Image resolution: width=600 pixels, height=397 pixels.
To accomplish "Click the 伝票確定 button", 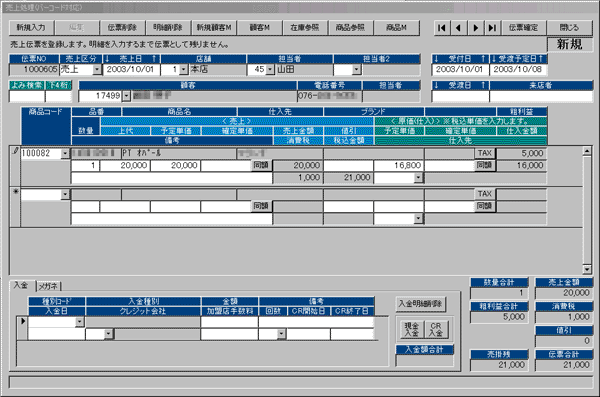I will 523,28.
